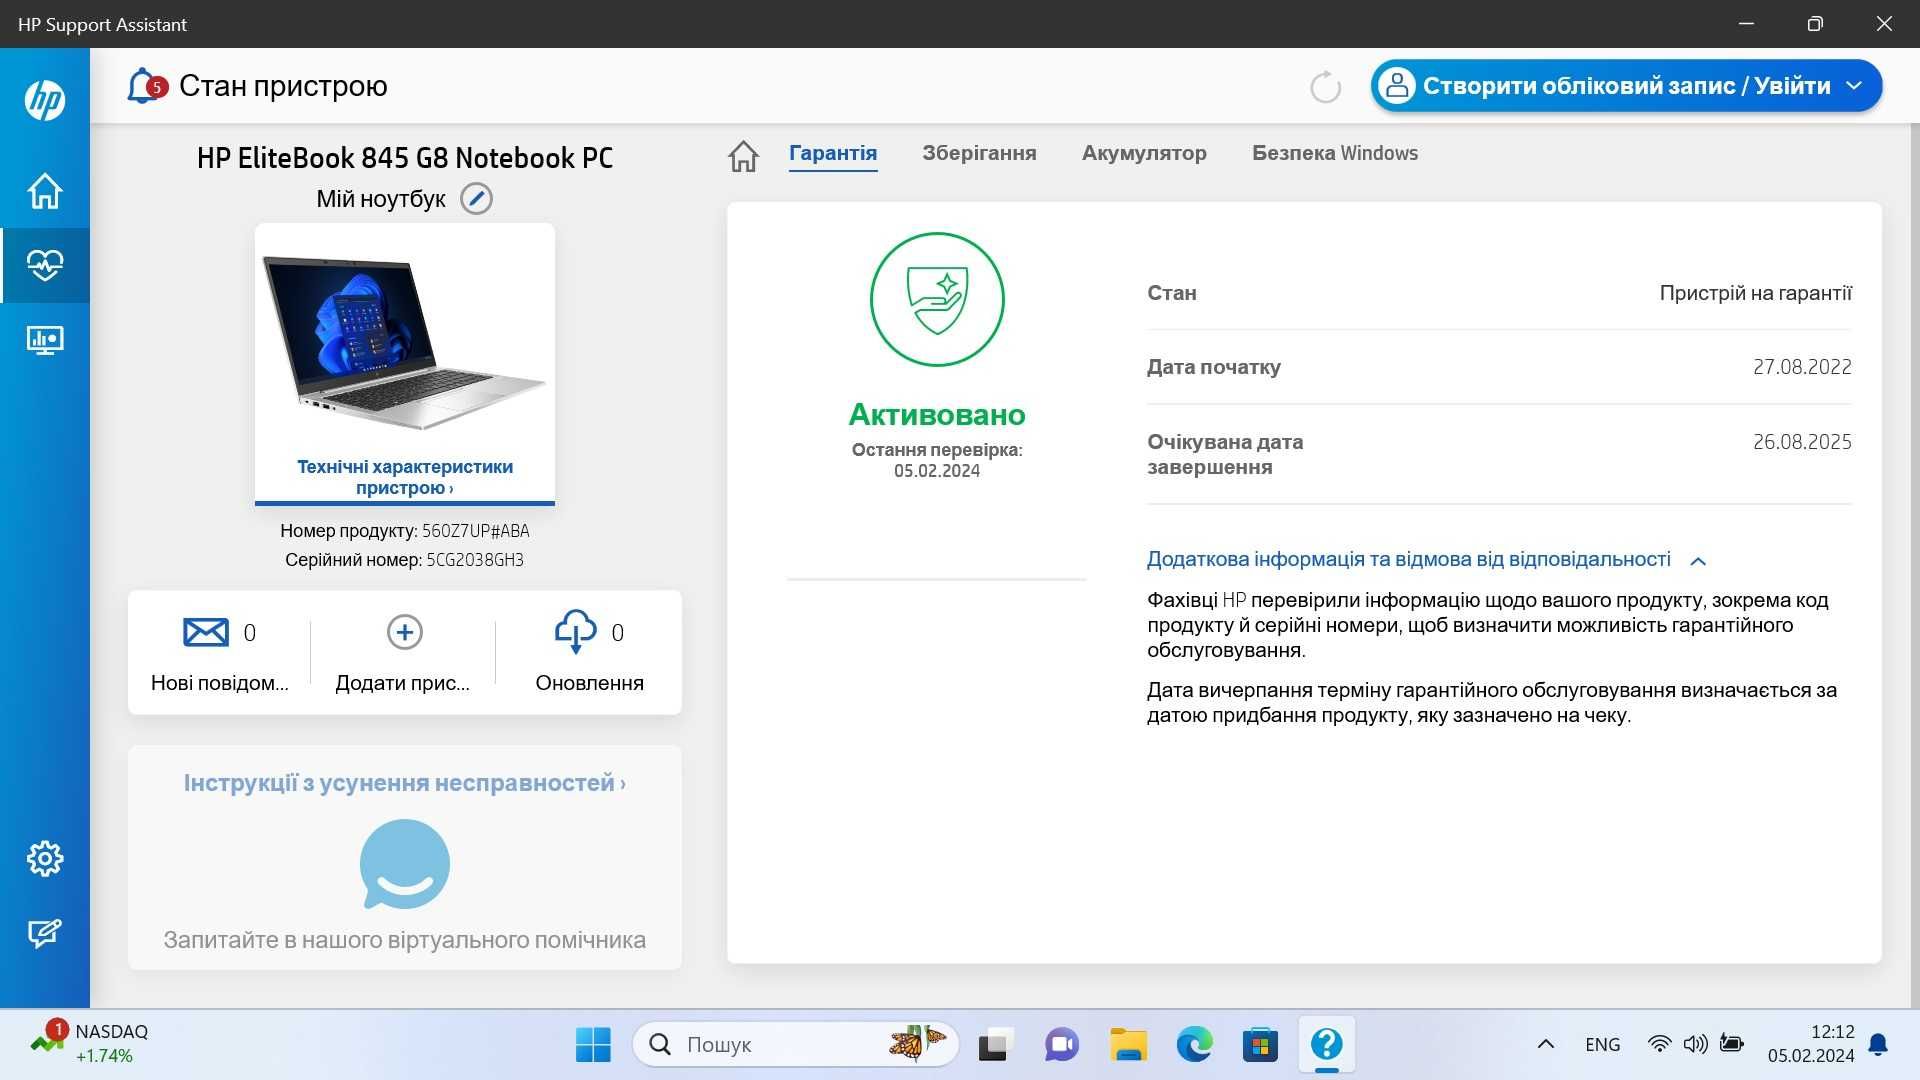Expand the account dropdown chevron

click(x=1854, y=86)
